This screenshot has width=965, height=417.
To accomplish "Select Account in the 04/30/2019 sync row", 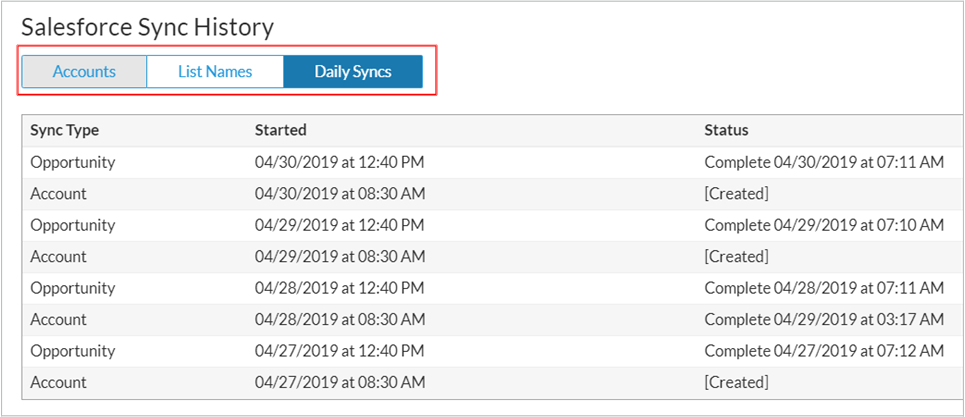I will pyautogui.click(x=59, y=193).
